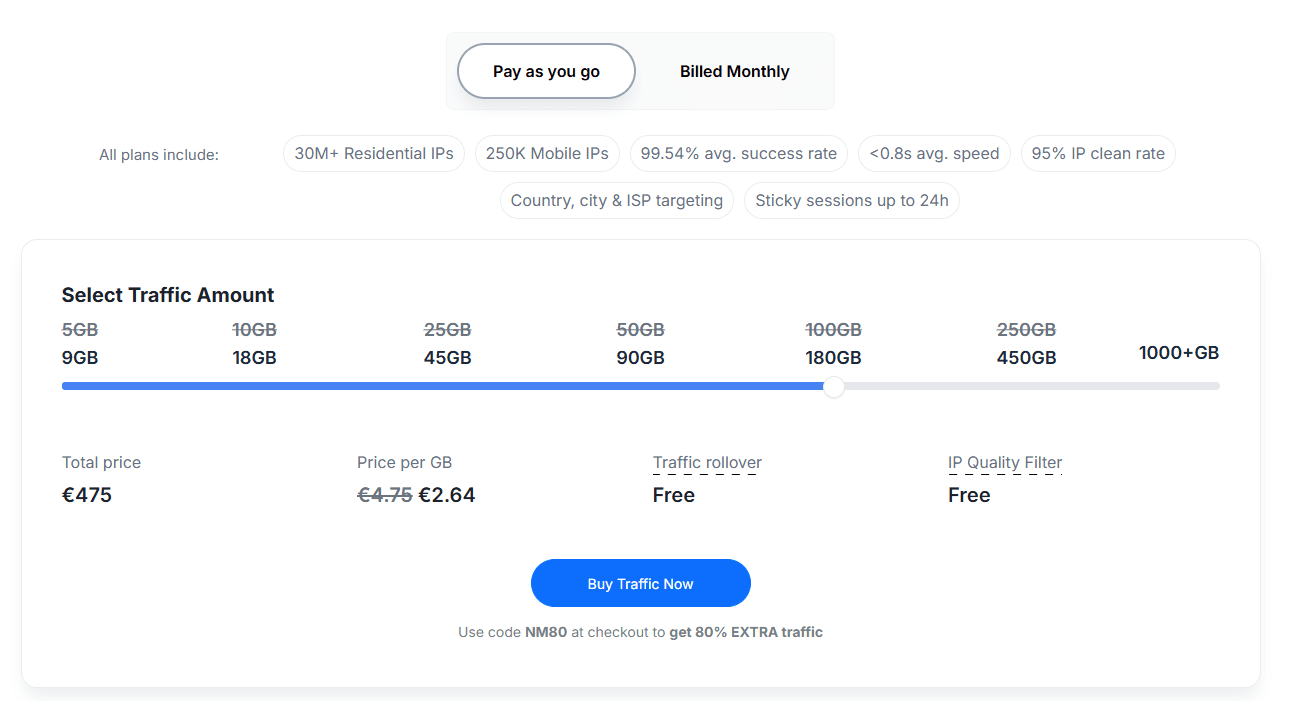The height and width of the screenshot is (701, 1304).
Task: Switch to the Billed Monthly tab
Action: 734,71
